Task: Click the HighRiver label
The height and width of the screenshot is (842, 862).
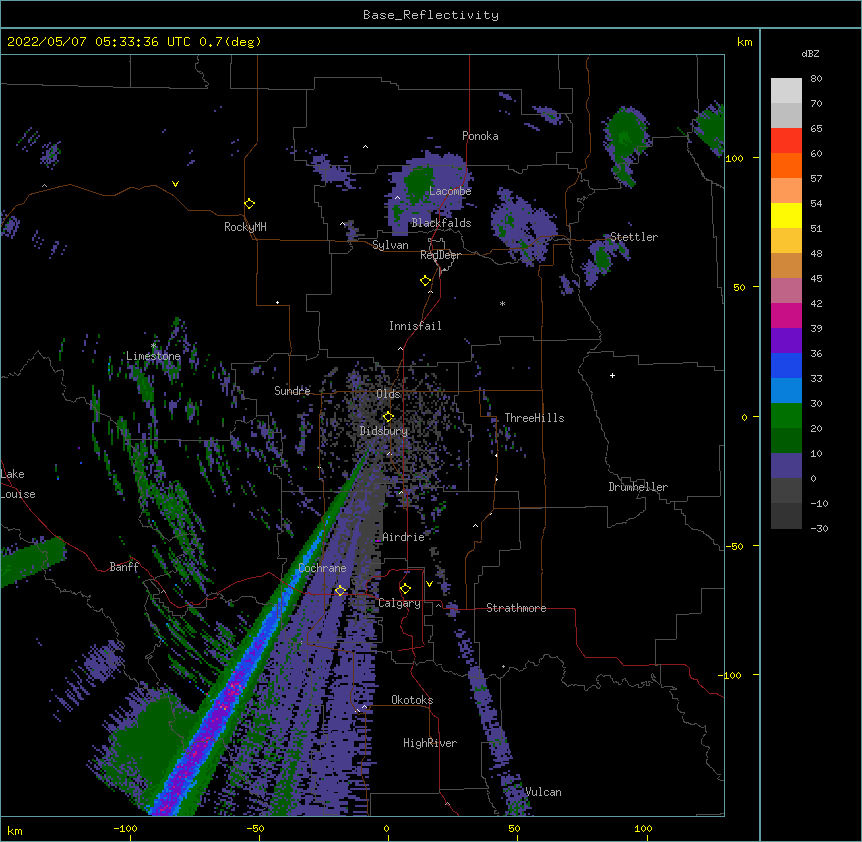Action: pyautogui.click(x=430, y=743)
